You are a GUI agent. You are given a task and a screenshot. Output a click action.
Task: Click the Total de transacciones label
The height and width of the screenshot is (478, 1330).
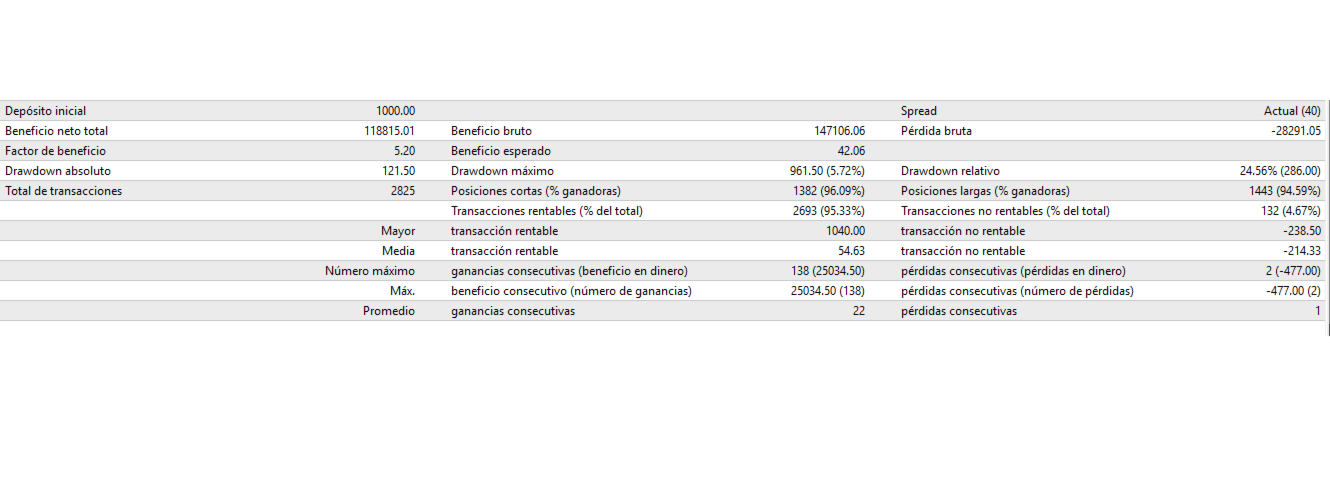click(x=64, y=191)
